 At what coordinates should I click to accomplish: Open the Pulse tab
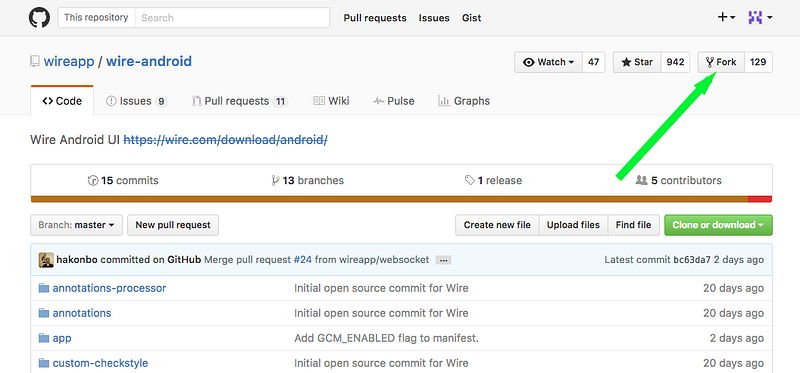(x=393, y=101)
